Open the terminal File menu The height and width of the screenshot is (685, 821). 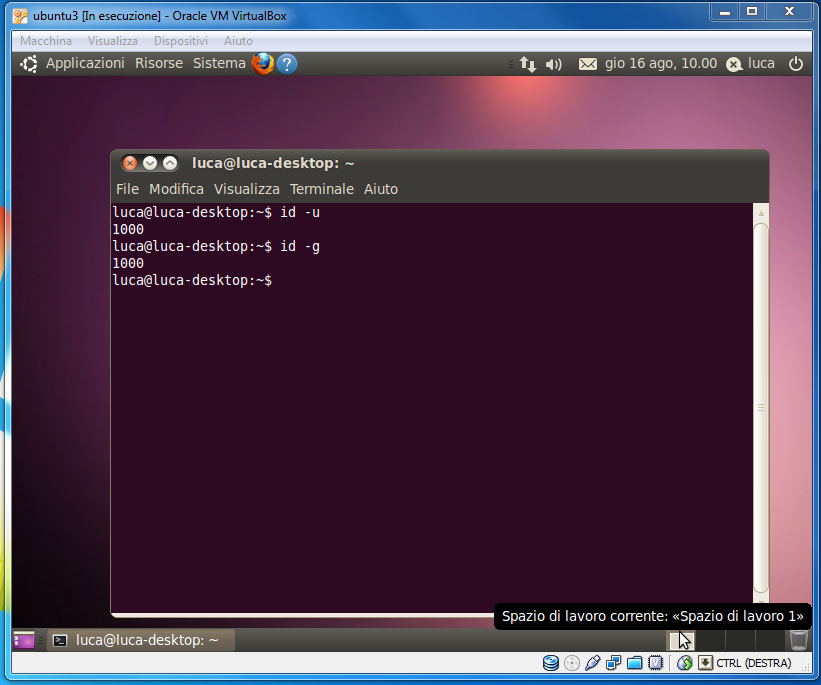[x=127, y=189]
